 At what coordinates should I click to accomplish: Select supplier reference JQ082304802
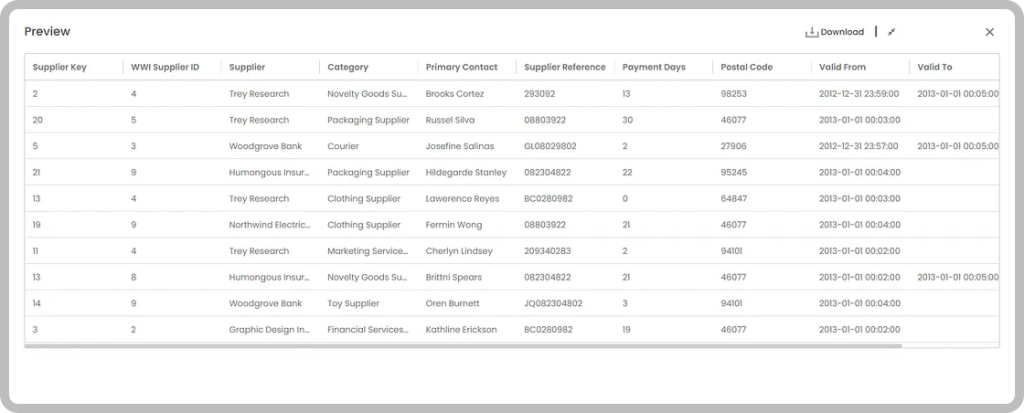pyautogui.click(x=553, y=303)
